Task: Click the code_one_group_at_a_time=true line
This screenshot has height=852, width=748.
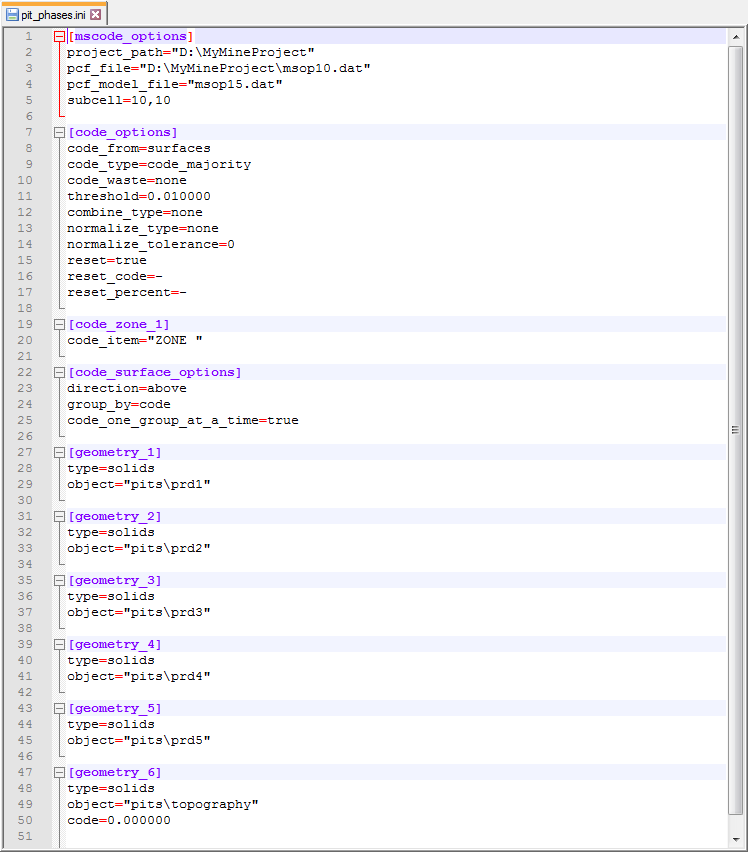Action: [x=183, y=421]
